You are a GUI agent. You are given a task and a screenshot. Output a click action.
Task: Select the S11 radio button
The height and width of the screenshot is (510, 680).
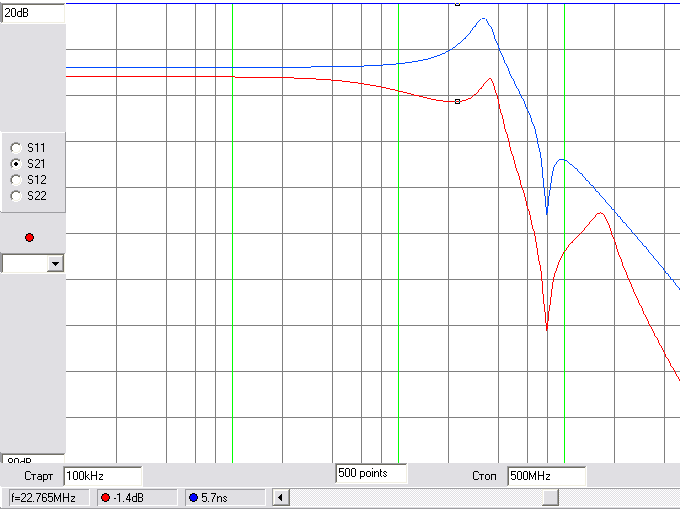click(x=16, y=148)
